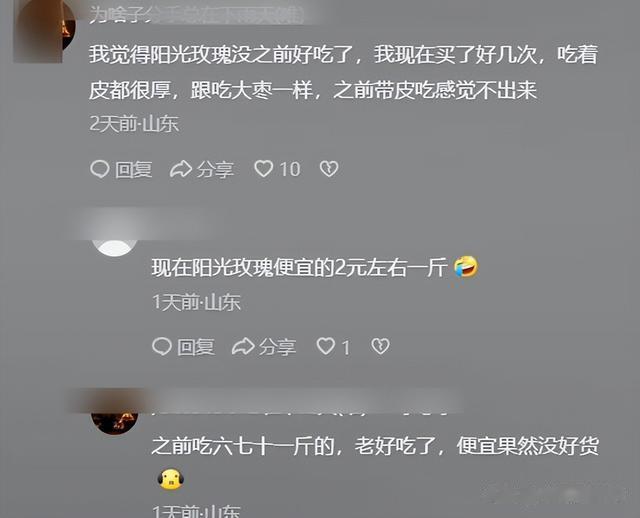This screenshot has height=518, width=640.
Task: Open the white avatar of second commenter
Action: [x=114, y=245]
